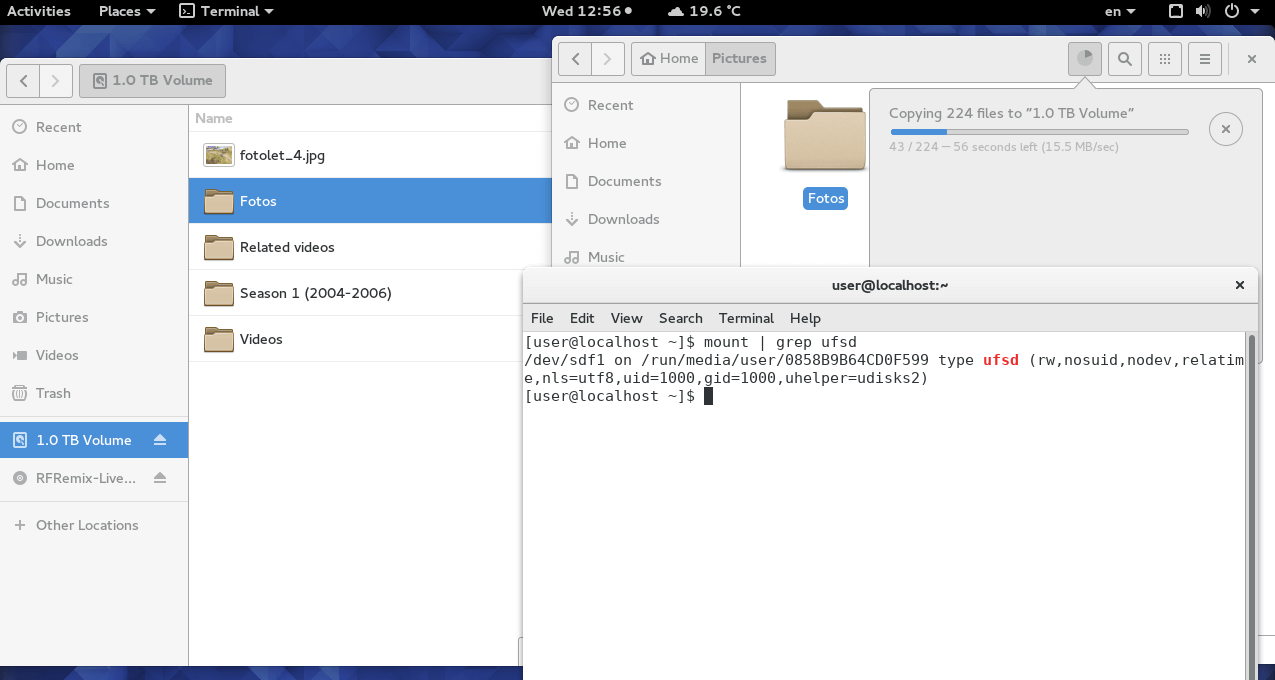Open the volume control in top bar
The image size is (1275, 680).
[x=1203, y=11]
